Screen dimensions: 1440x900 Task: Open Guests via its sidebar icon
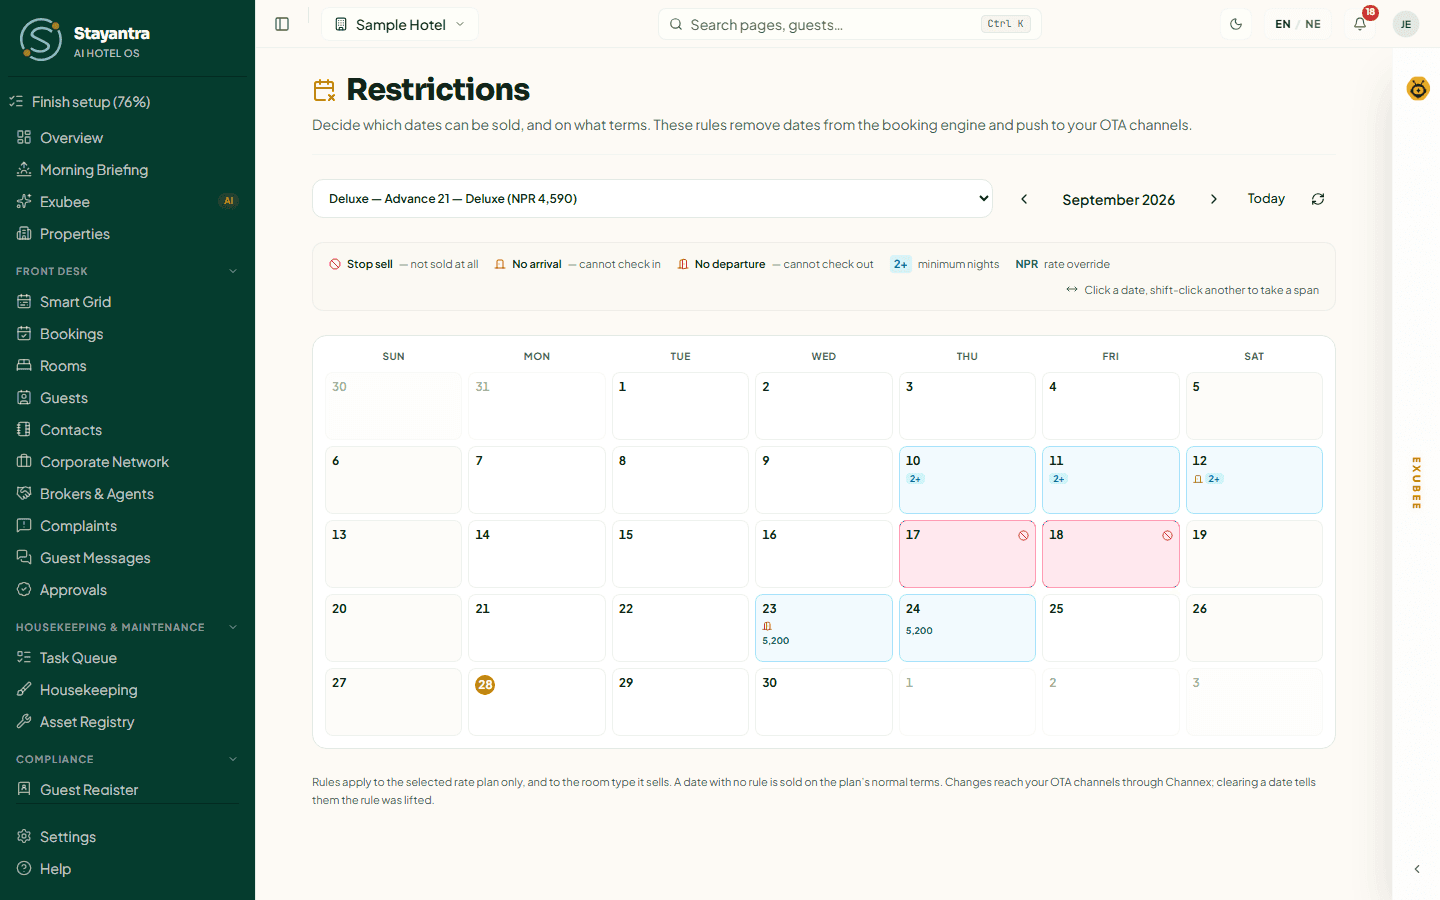click(x=24, y=398)
